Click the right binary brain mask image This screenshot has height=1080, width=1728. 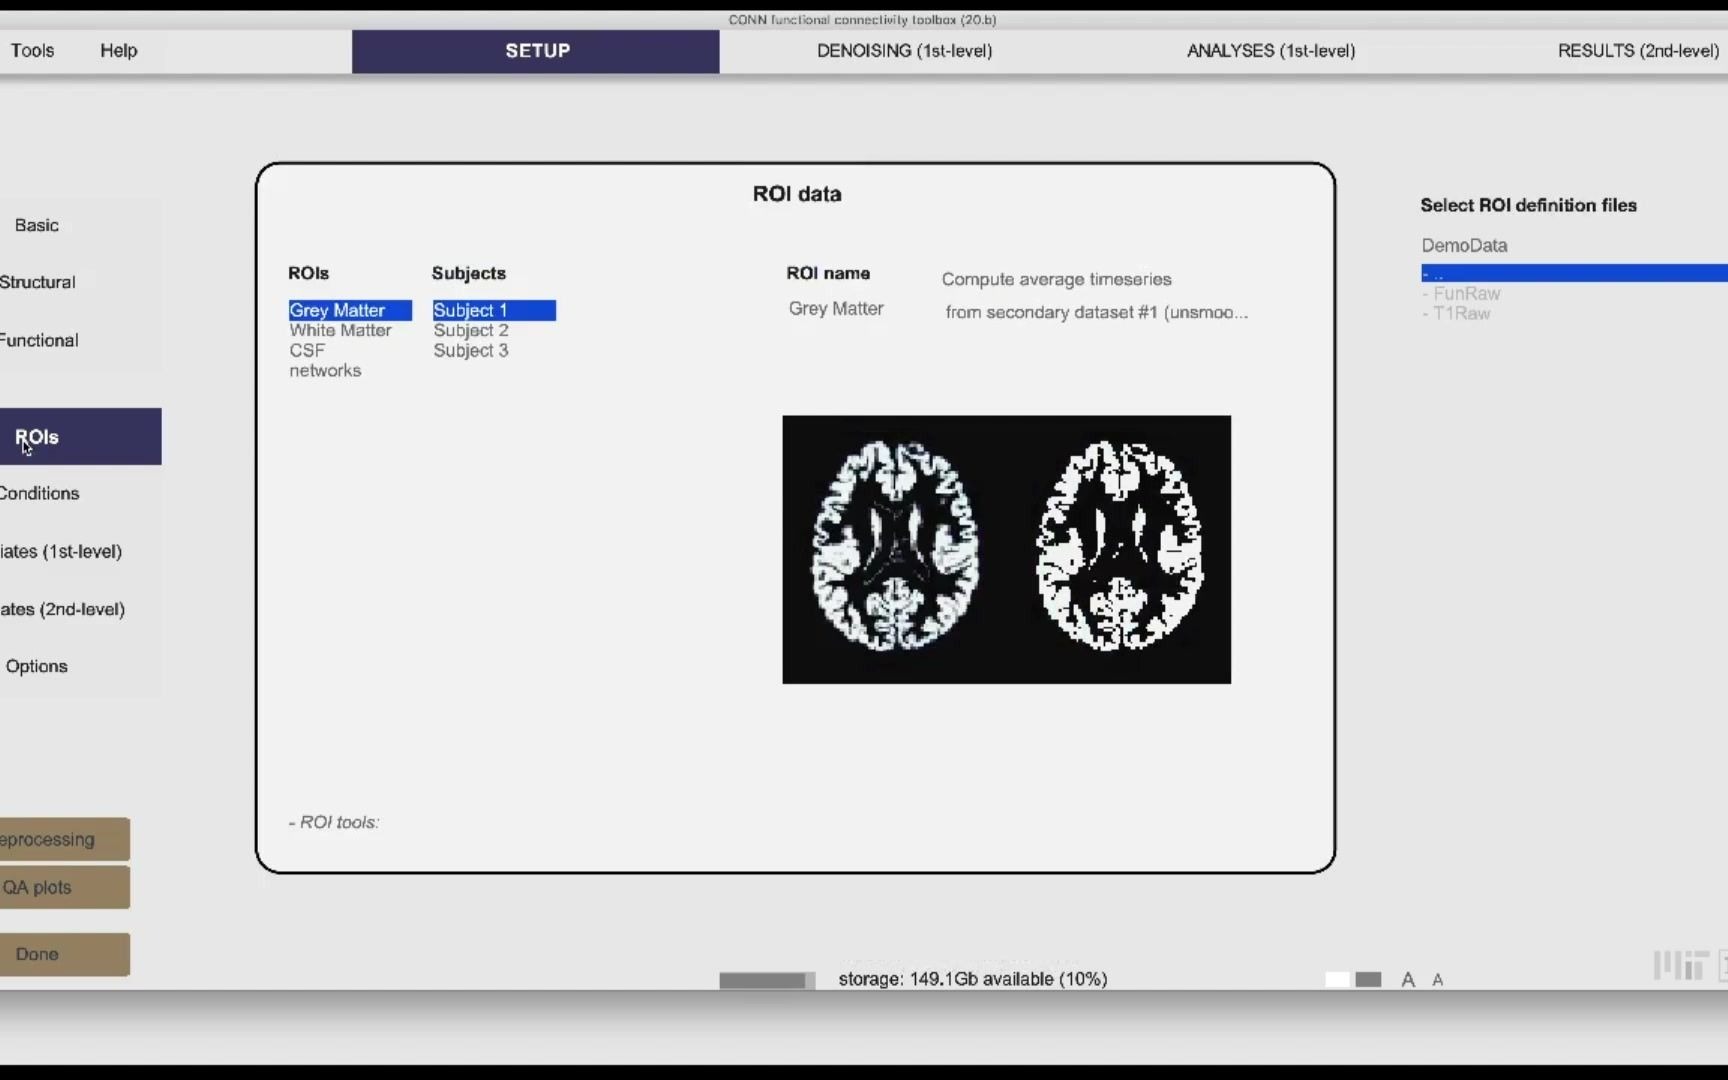1119,547
